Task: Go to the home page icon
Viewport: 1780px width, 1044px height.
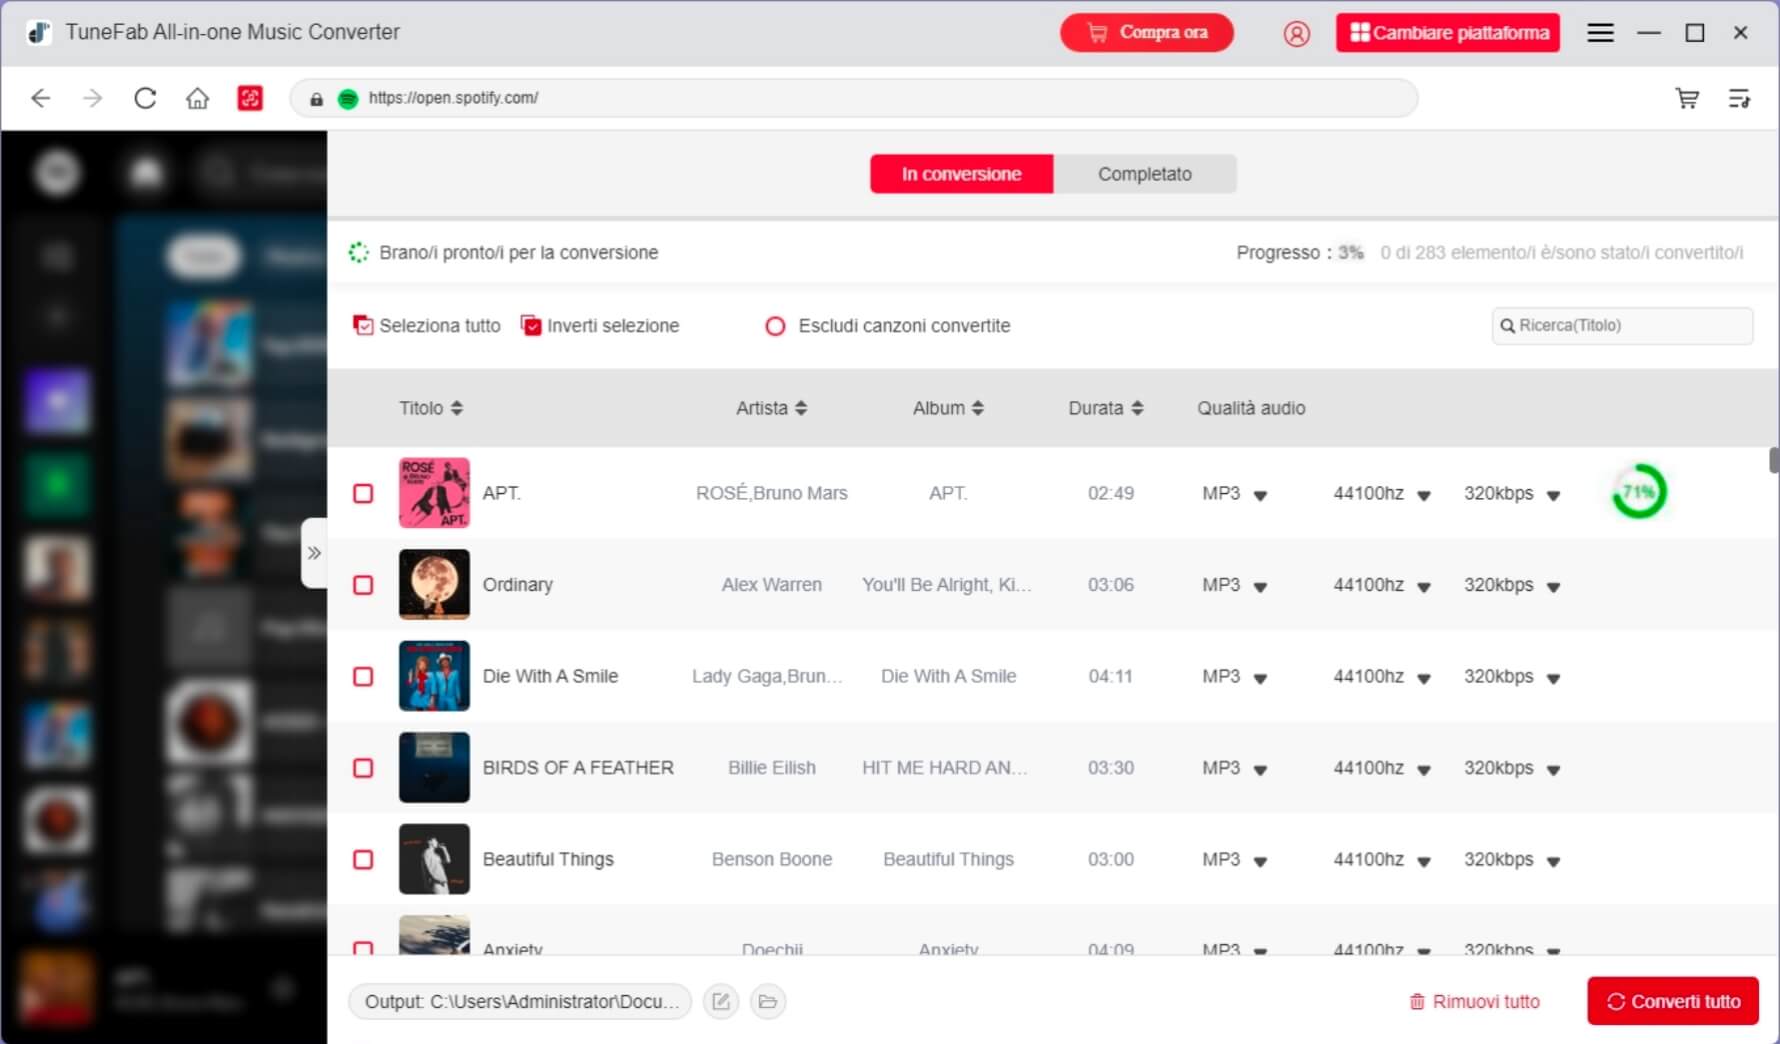Action: pyautogui.click(x=198, y=98)
